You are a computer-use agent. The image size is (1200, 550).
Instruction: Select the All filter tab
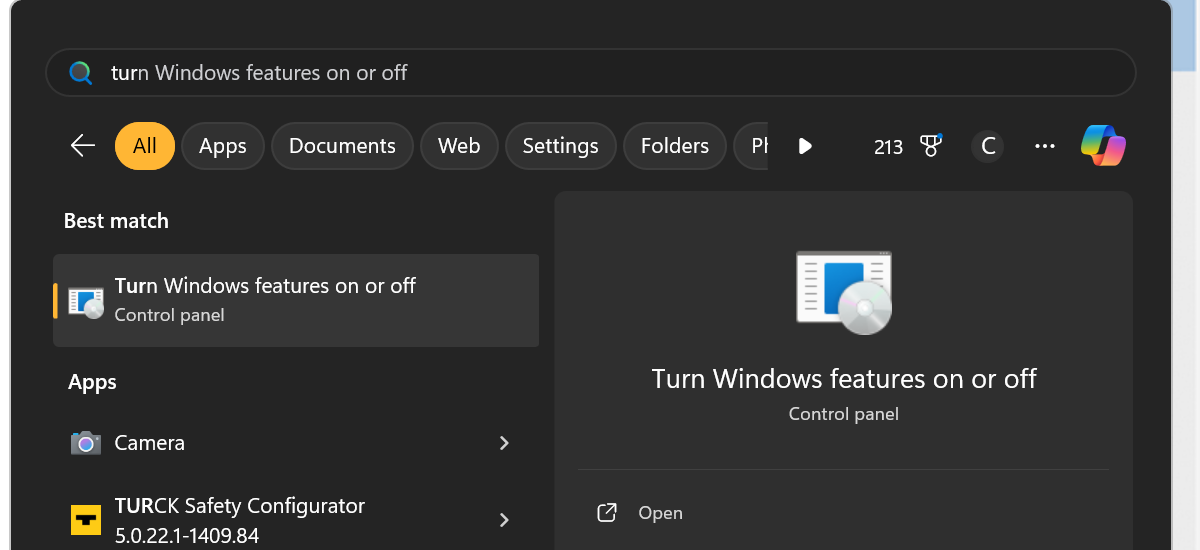pyautogui.click(x=145, y=146)
